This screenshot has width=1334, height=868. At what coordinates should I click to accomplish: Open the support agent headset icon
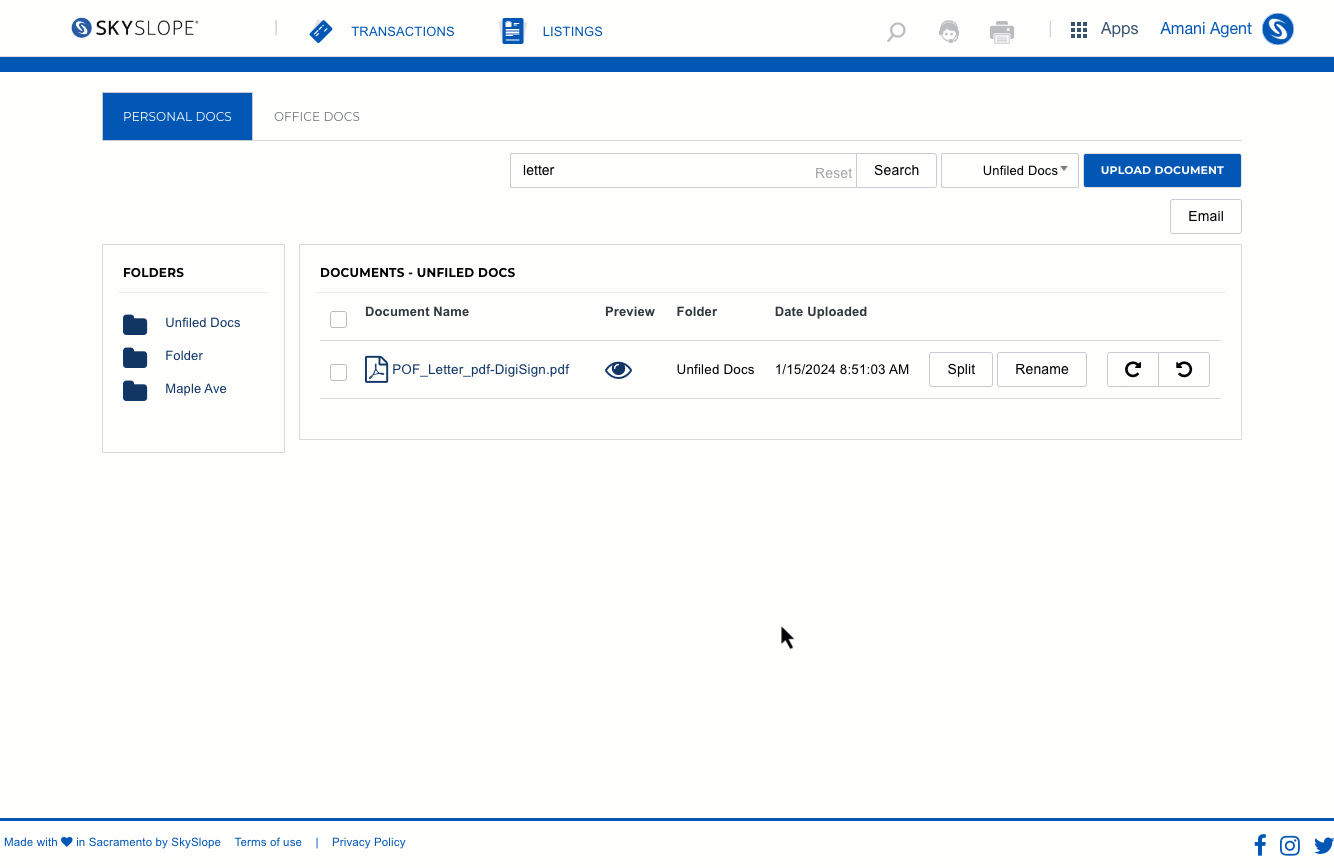[x=949, y=32]
